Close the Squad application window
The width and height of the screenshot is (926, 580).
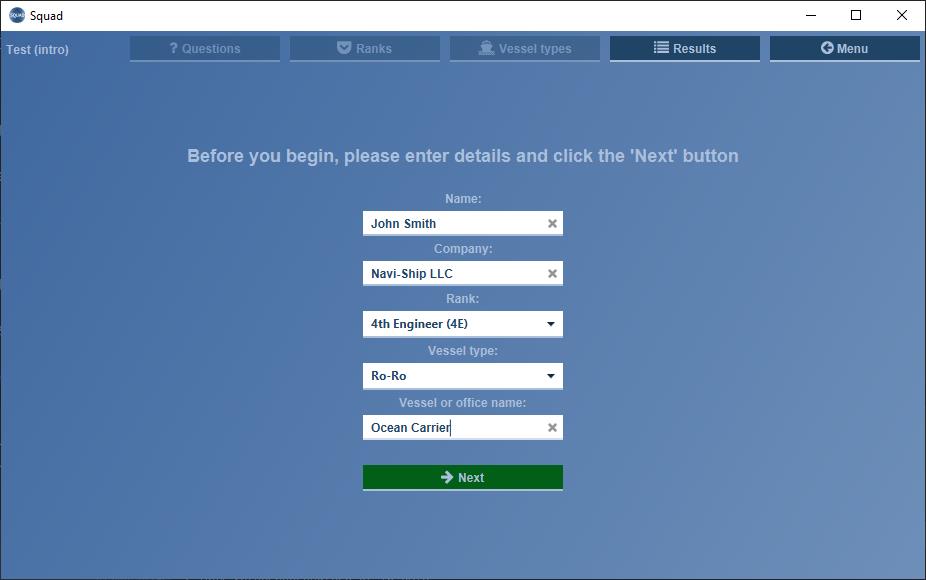(902, 15)
